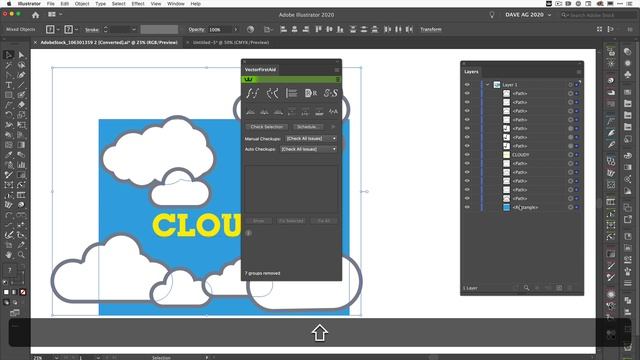Open the fill swatch dropdown arrow
This screenshot has height=360, width=640.
click(58, 29)
